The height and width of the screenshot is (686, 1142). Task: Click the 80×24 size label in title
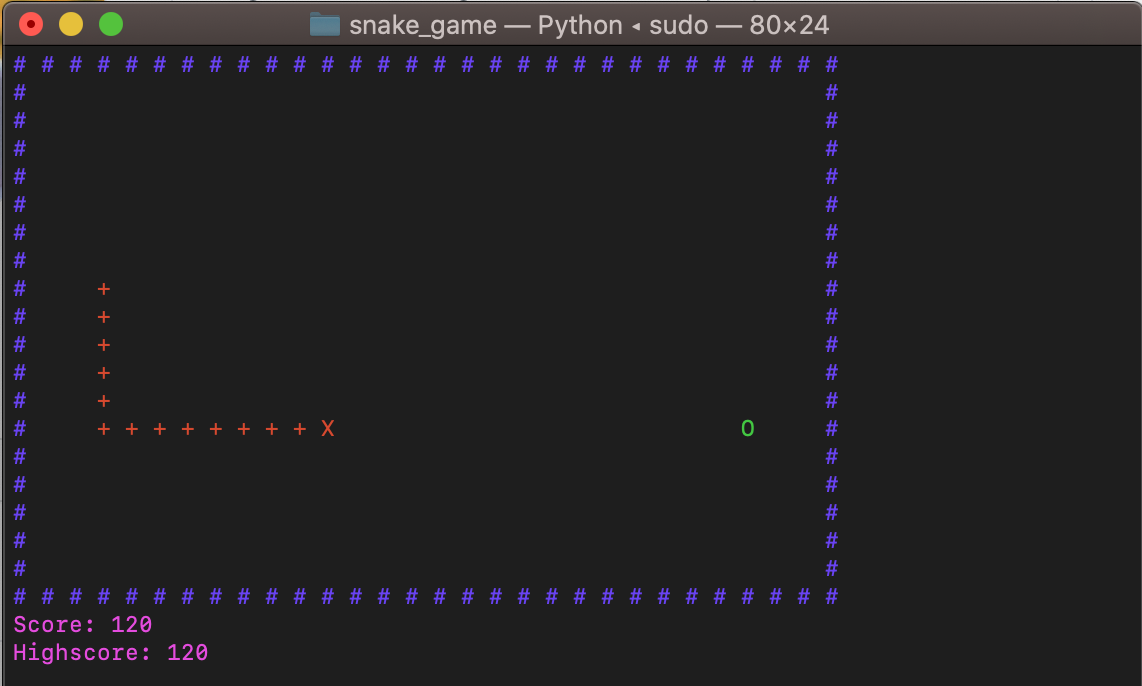(789, 25)
